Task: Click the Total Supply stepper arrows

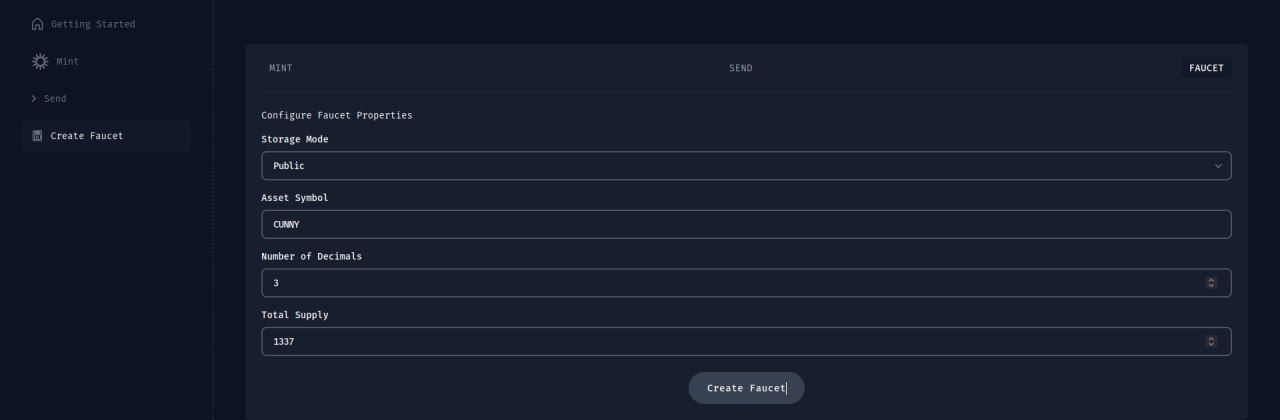Action: tap(1211, 342)
